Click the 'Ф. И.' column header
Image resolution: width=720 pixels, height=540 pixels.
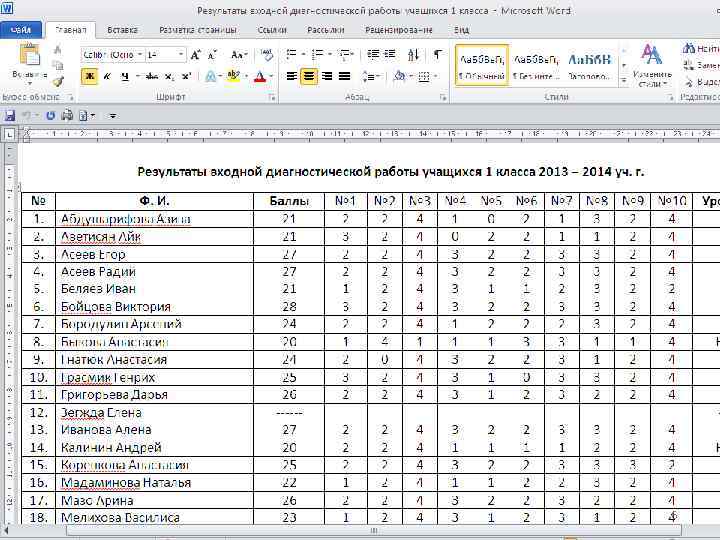tap(154, 201)
